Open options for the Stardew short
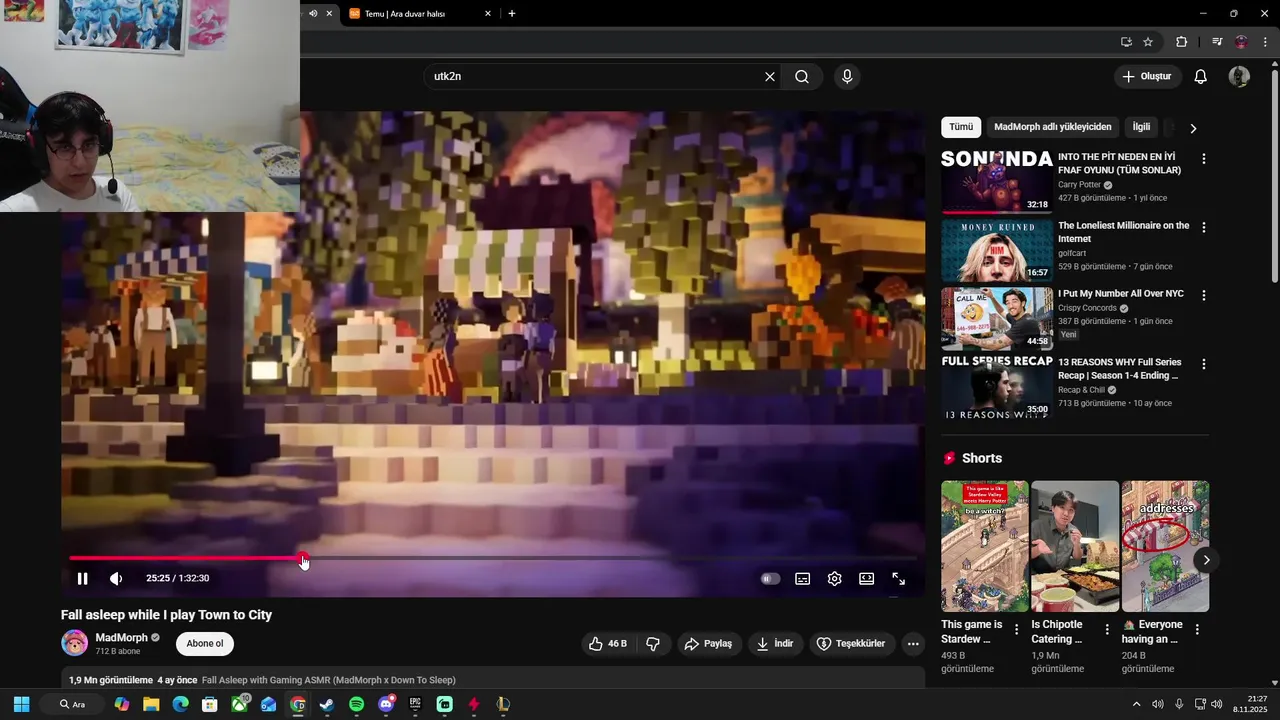This screenshot has height=720, width=1280. [x=1017, y=629]
